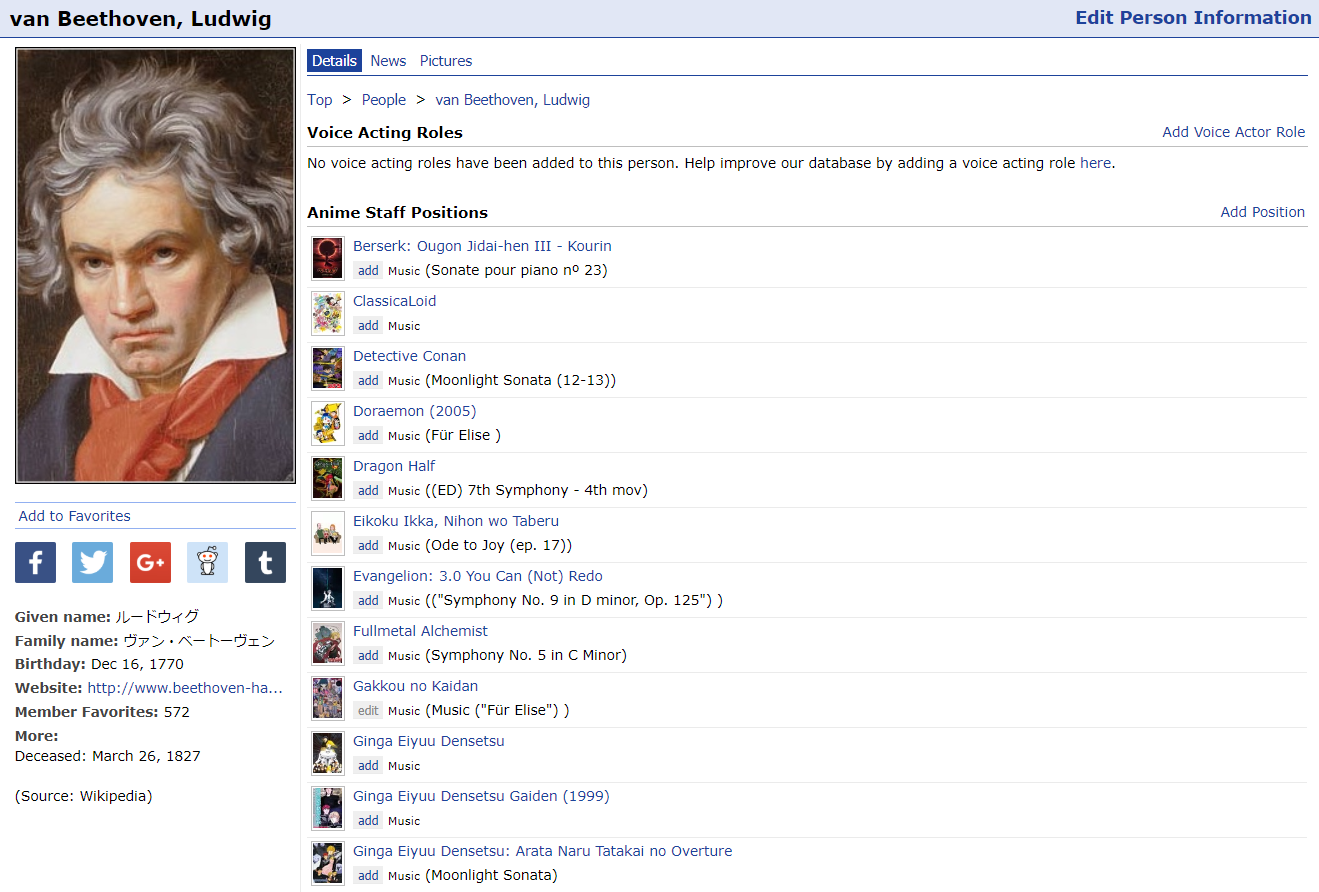
Task: Open Dragon Half cover thumbnail
Action: coord(327,478)
